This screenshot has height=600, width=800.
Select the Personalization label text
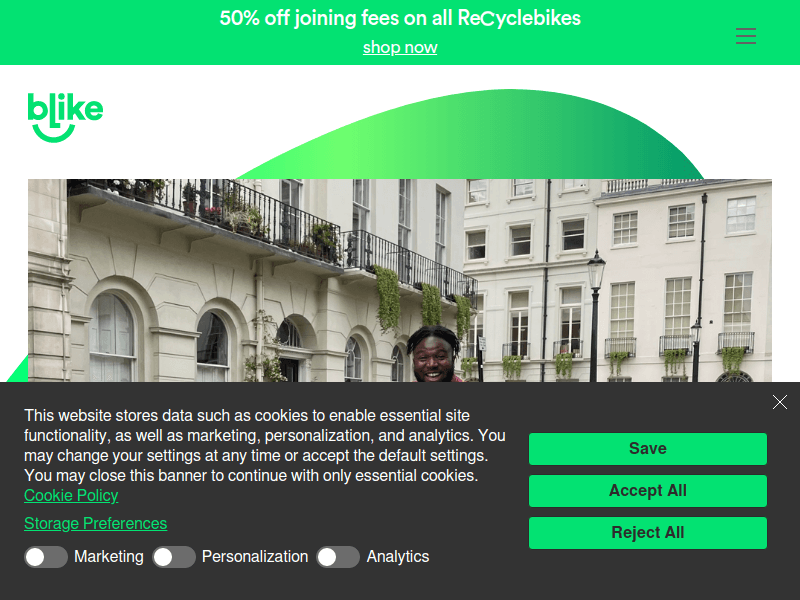[x=255, y=557]
